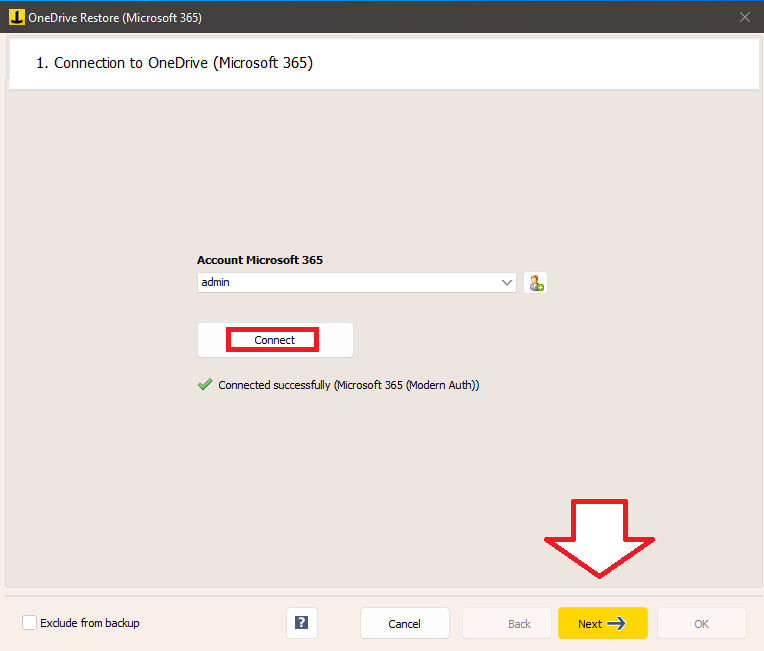Click the disabled OK button

click(701, 623)
